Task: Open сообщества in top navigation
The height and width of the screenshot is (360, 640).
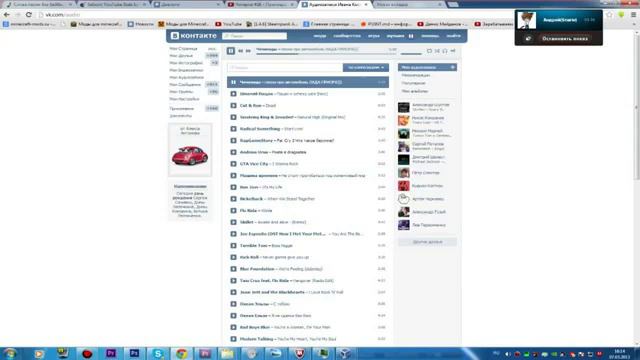Action: [x=347, y=36]
